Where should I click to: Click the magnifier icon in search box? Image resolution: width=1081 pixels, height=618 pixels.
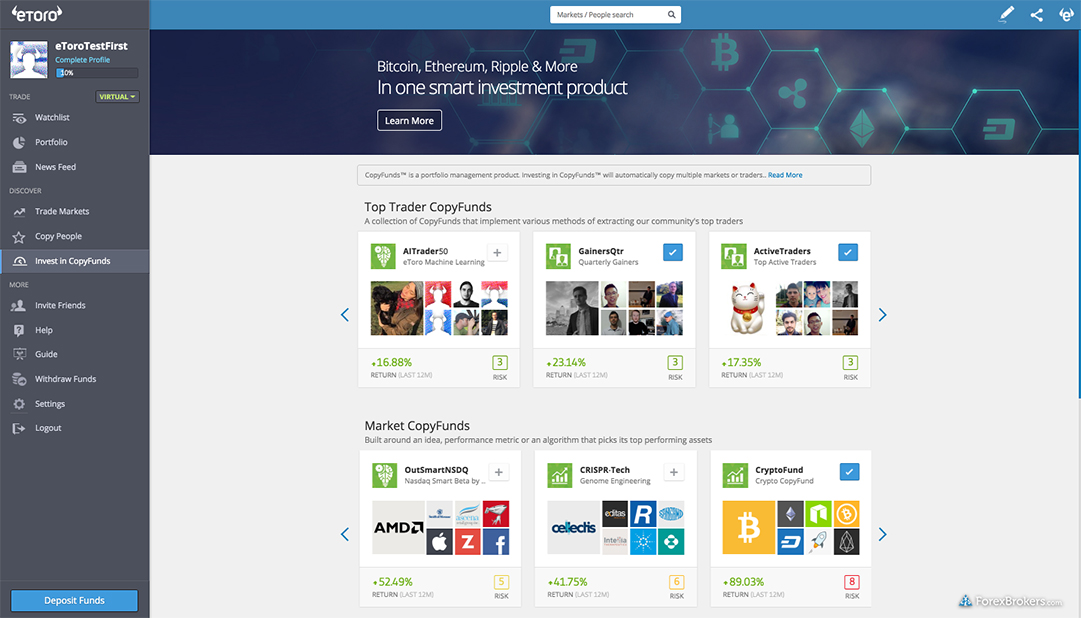tap(671, 14)
